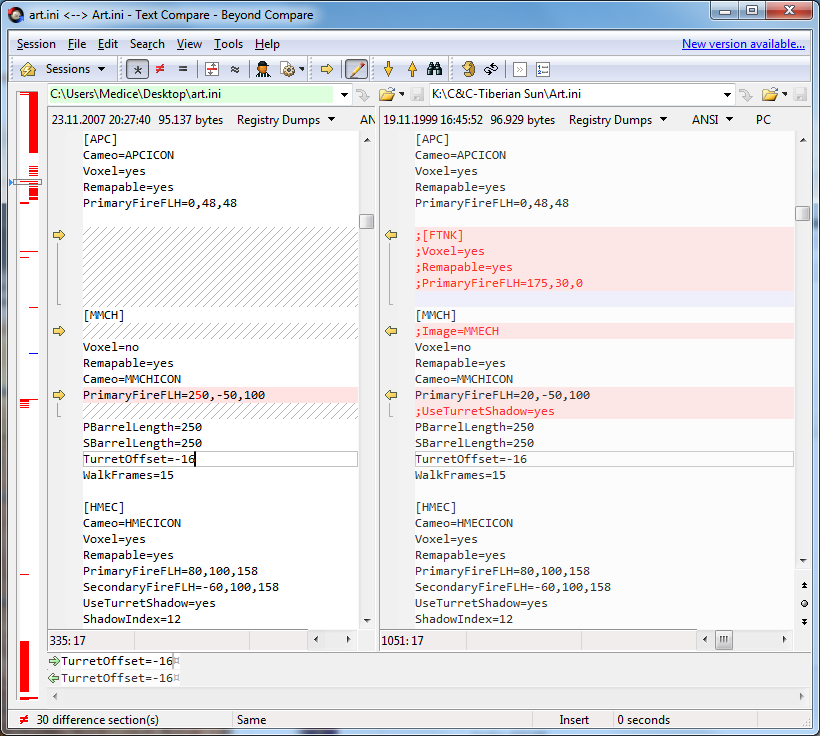Open the file format gear icon
This screenshot has height=736, width=820.
288,69
